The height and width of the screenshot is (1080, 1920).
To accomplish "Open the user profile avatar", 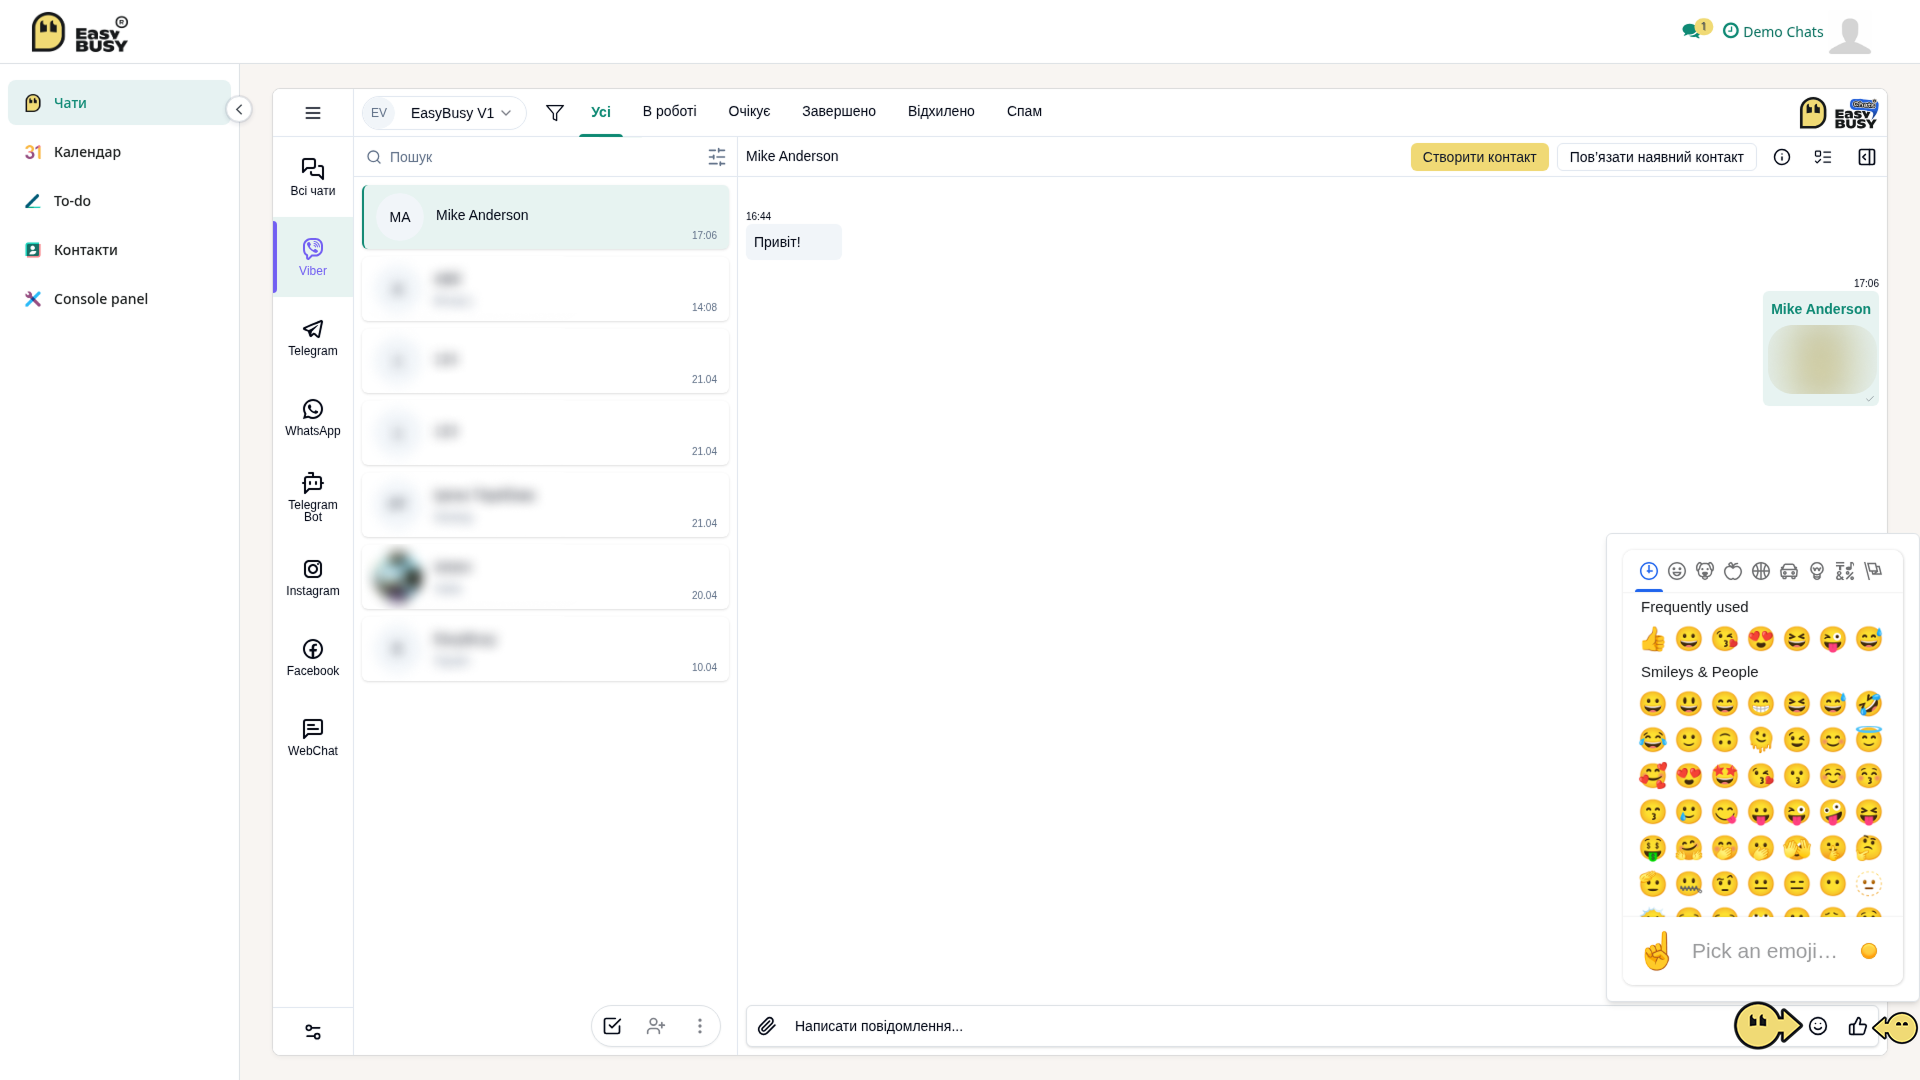I will tap(1850, 35).
